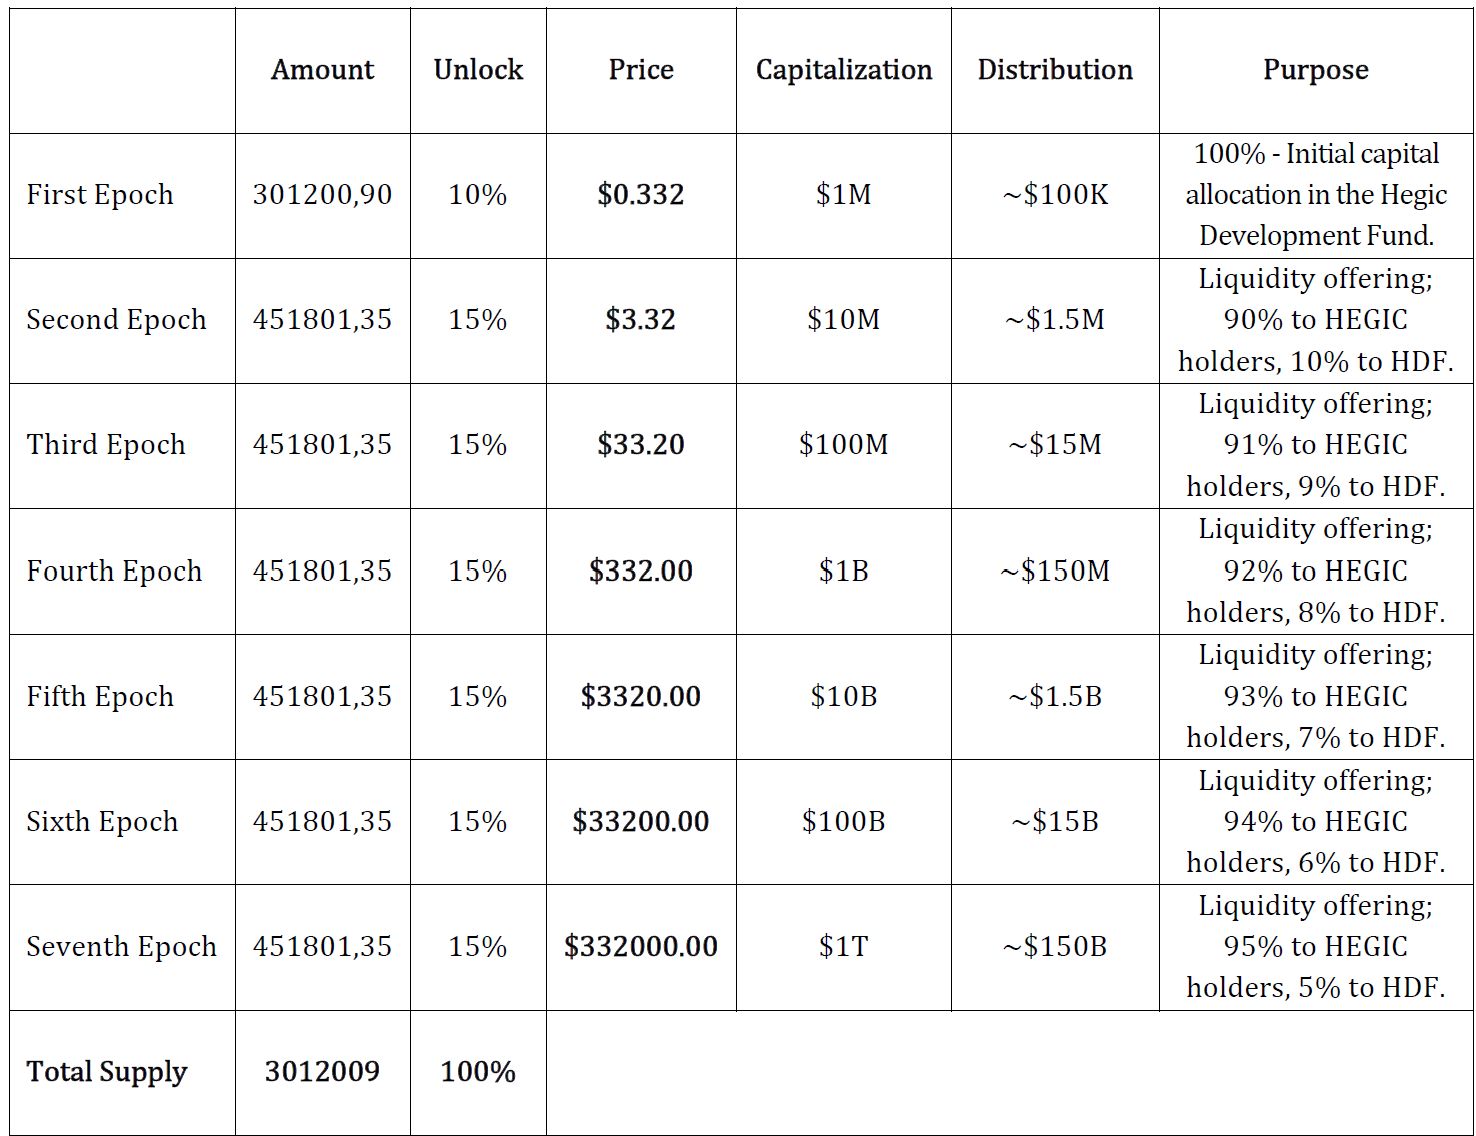Click the Second Epoch row label
The width and height of the screenshot is (1476, 1136).
tap(116, 320)
